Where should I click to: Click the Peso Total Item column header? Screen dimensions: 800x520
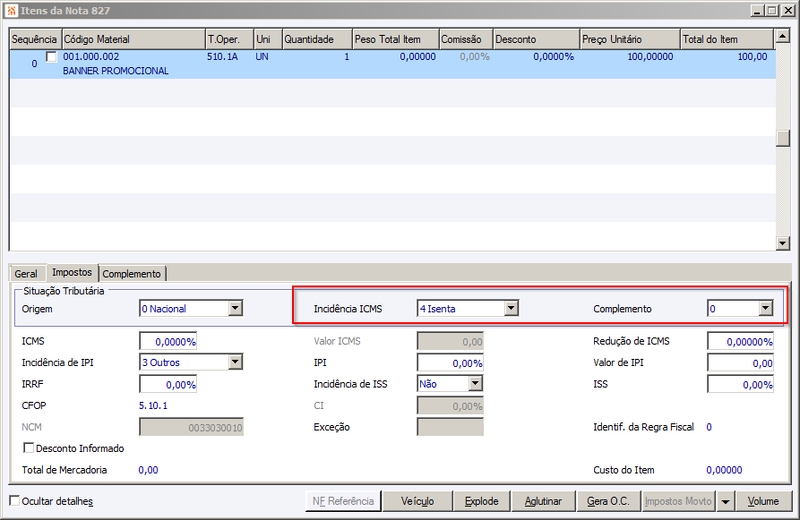395,39
